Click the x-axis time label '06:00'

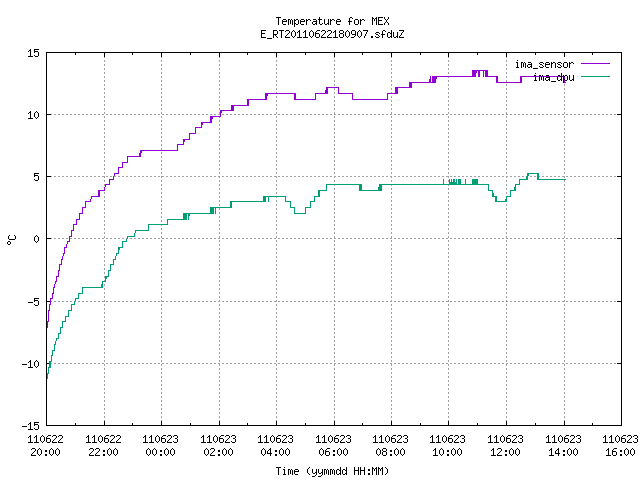[333, 452]
